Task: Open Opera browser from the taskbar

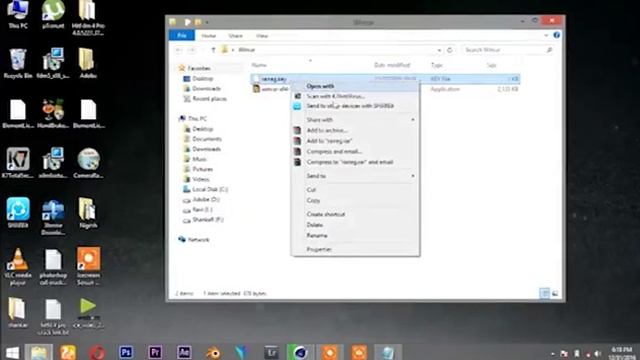Action: [97, 352]
